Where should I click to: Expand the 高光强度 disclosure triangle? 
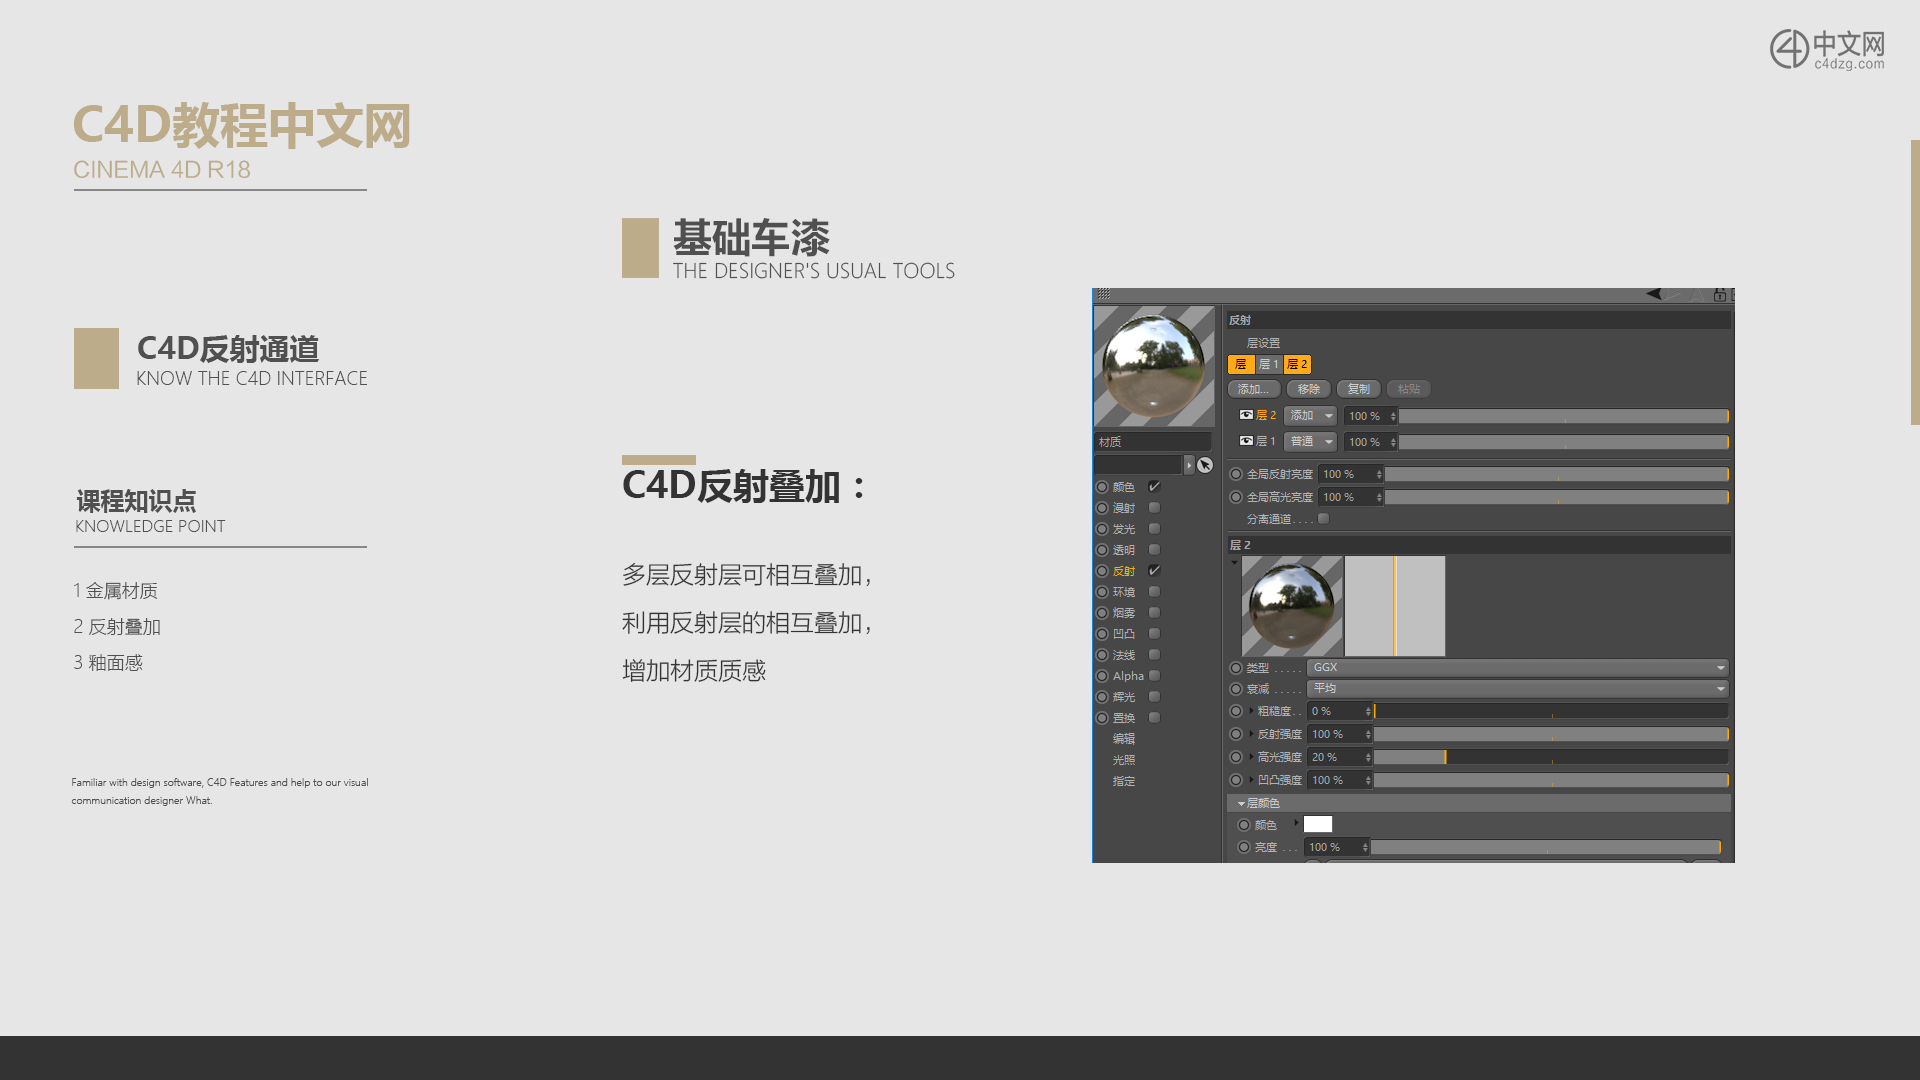[x=1251, y=757]
